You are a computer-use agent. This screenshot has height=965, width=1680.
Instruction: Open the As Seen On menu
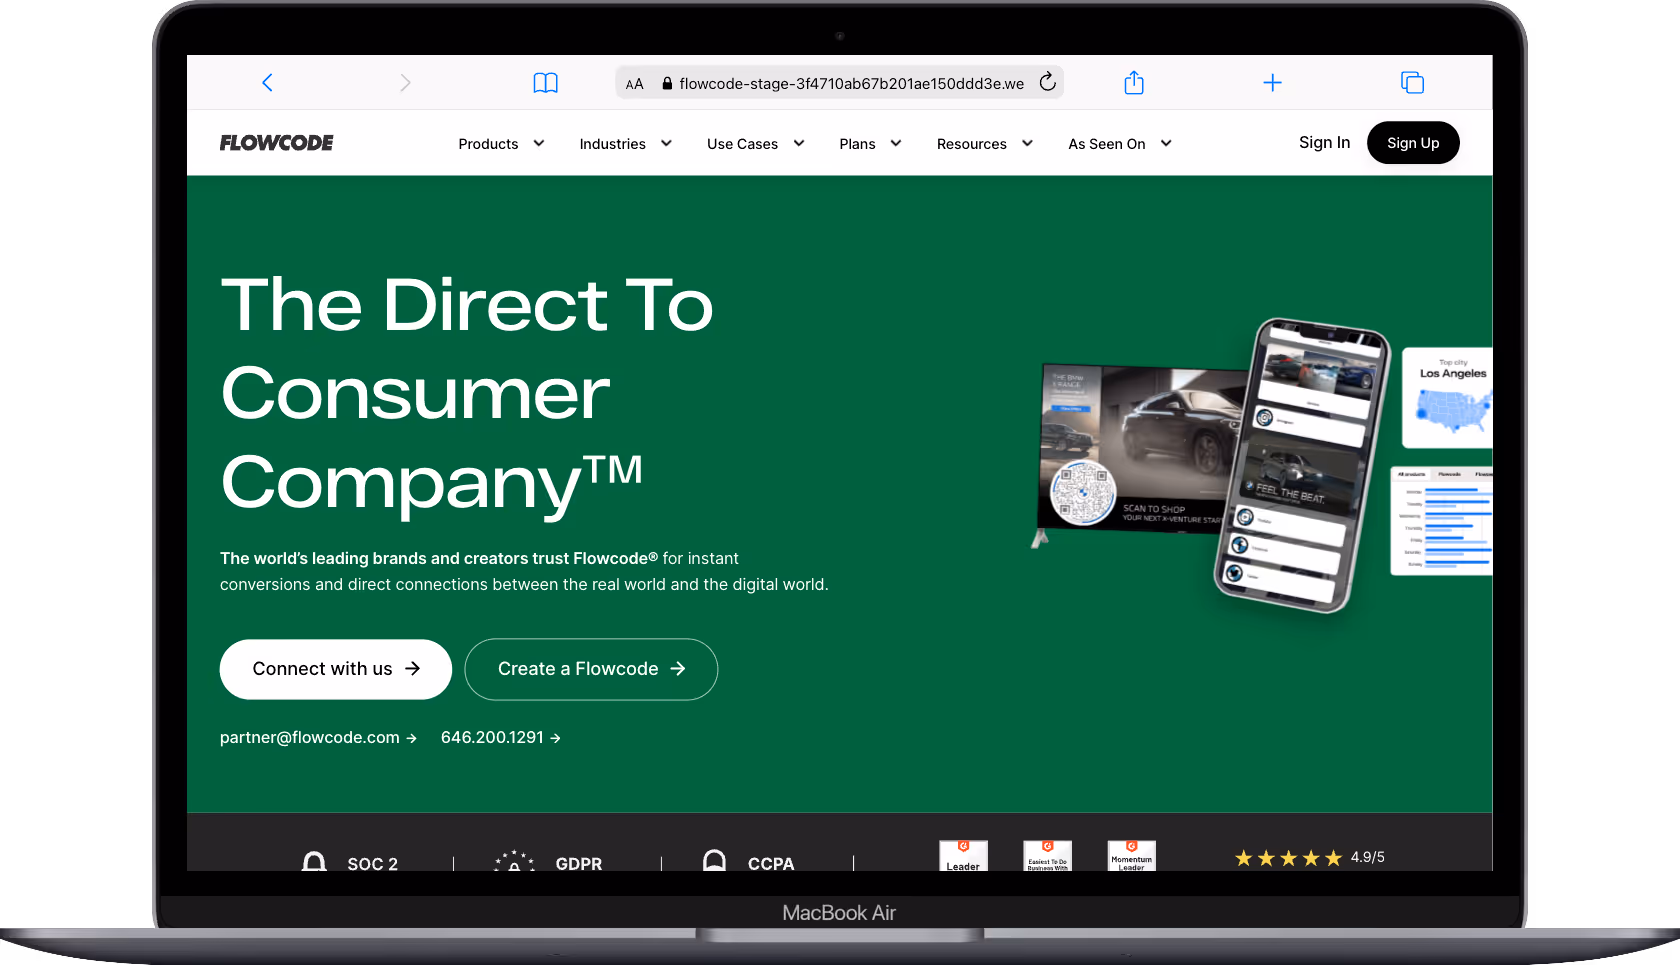pyautogui.click(x=1106, y=144)
